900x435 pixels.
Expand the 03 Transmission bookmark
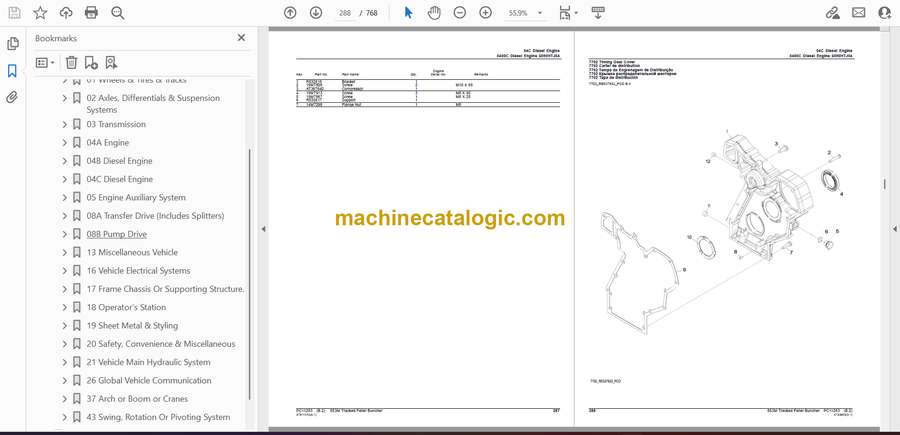coord(64,124)
